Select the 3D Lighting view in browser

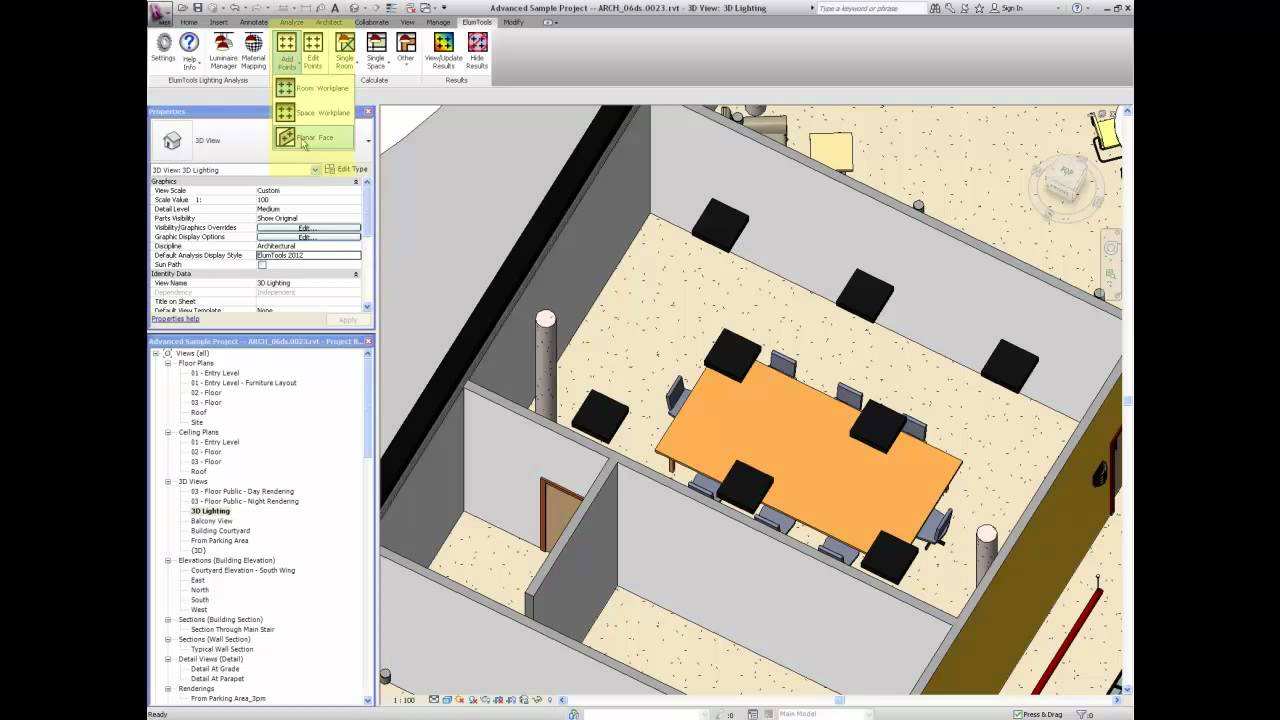tap(210, 511)
